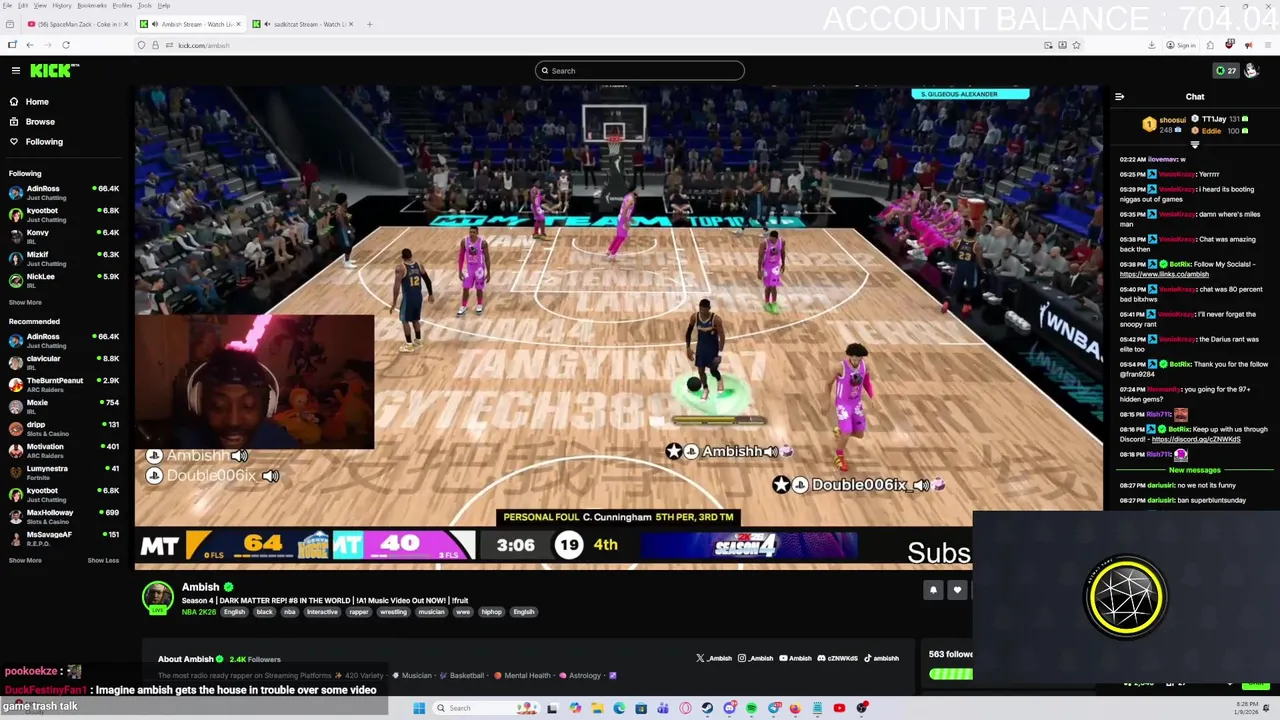Open Lumynestra recommended channel

coord(64,472)
